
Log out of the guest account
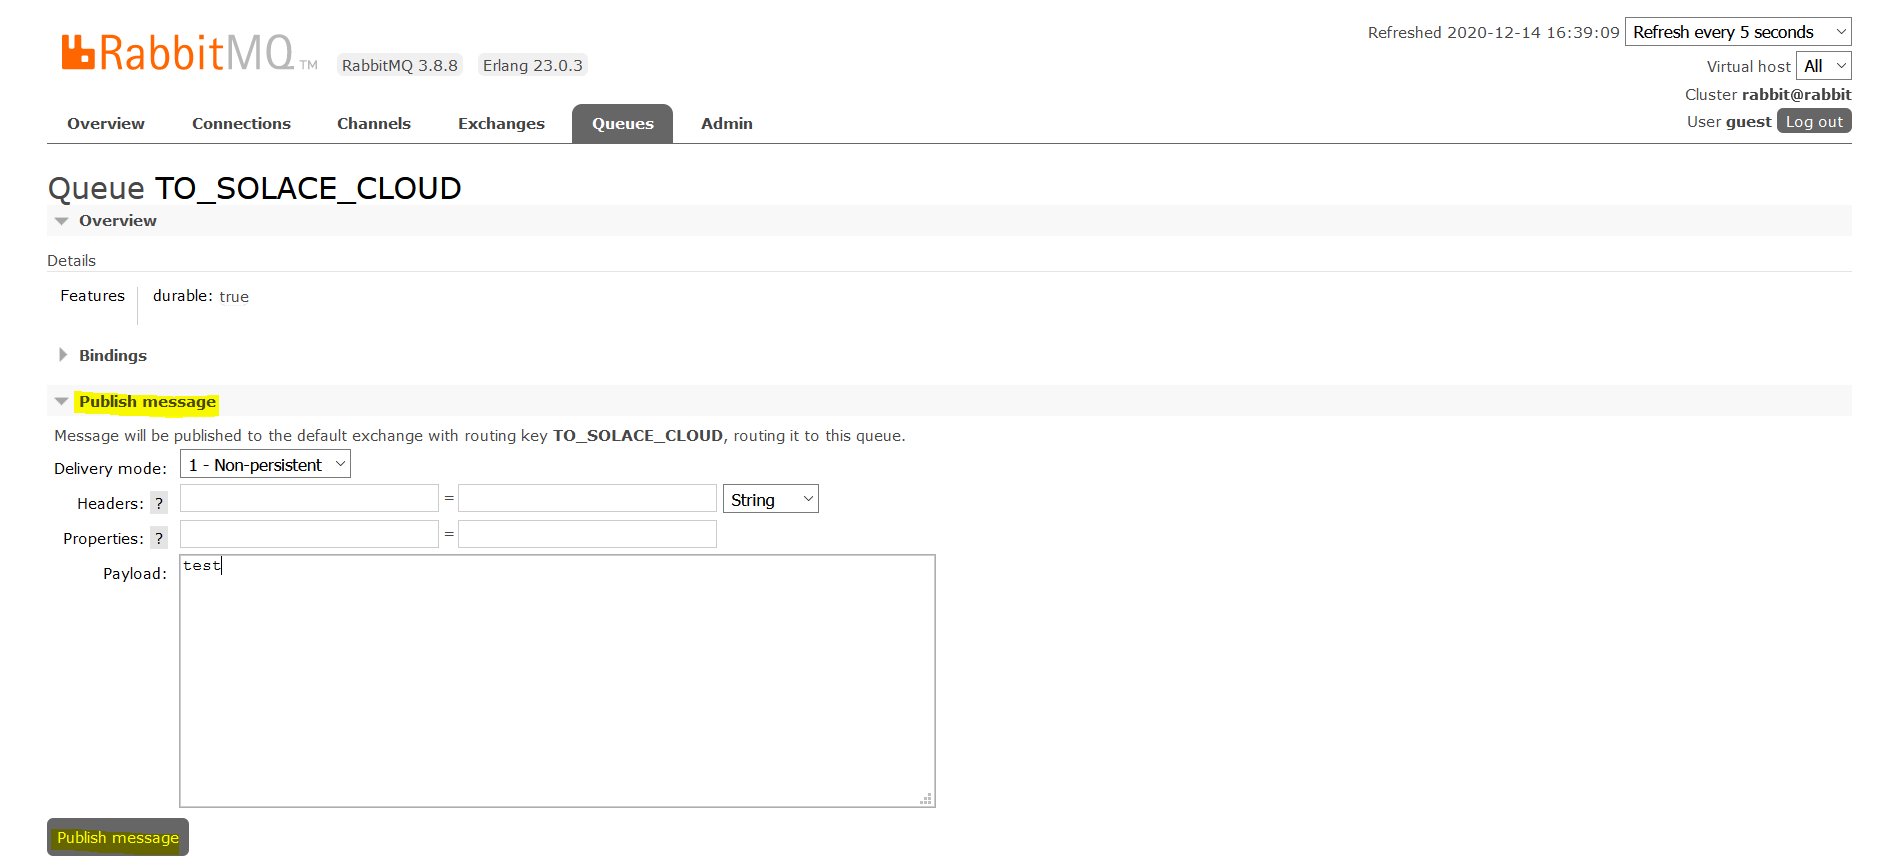pyautogui.click(x=1813, y=122)
